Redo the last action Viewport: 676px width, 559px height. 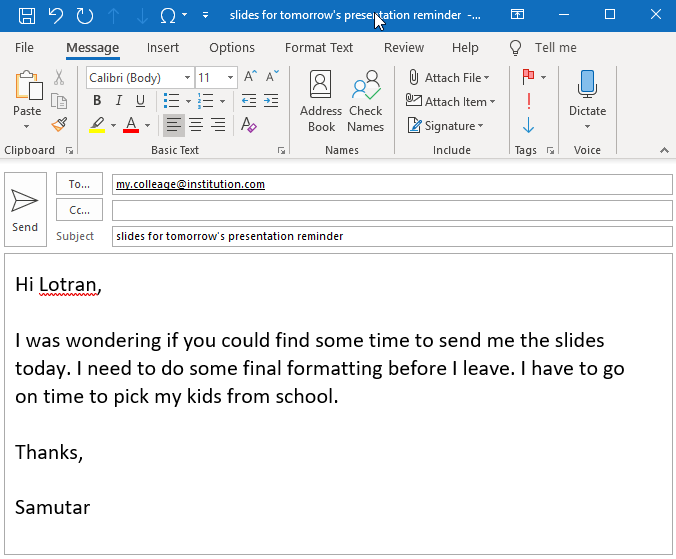coord(84,16)
